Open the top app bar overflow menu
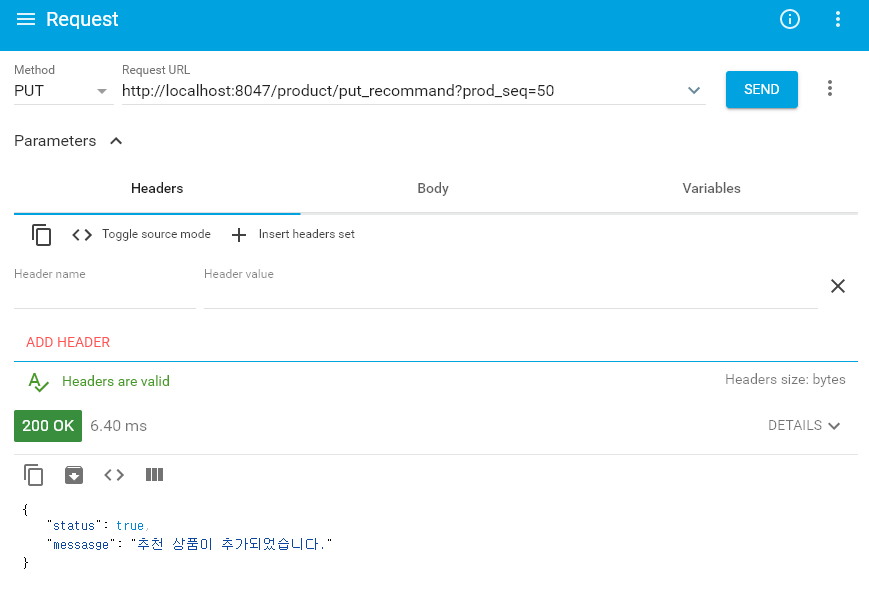869x590 pixels. point(837,19)
